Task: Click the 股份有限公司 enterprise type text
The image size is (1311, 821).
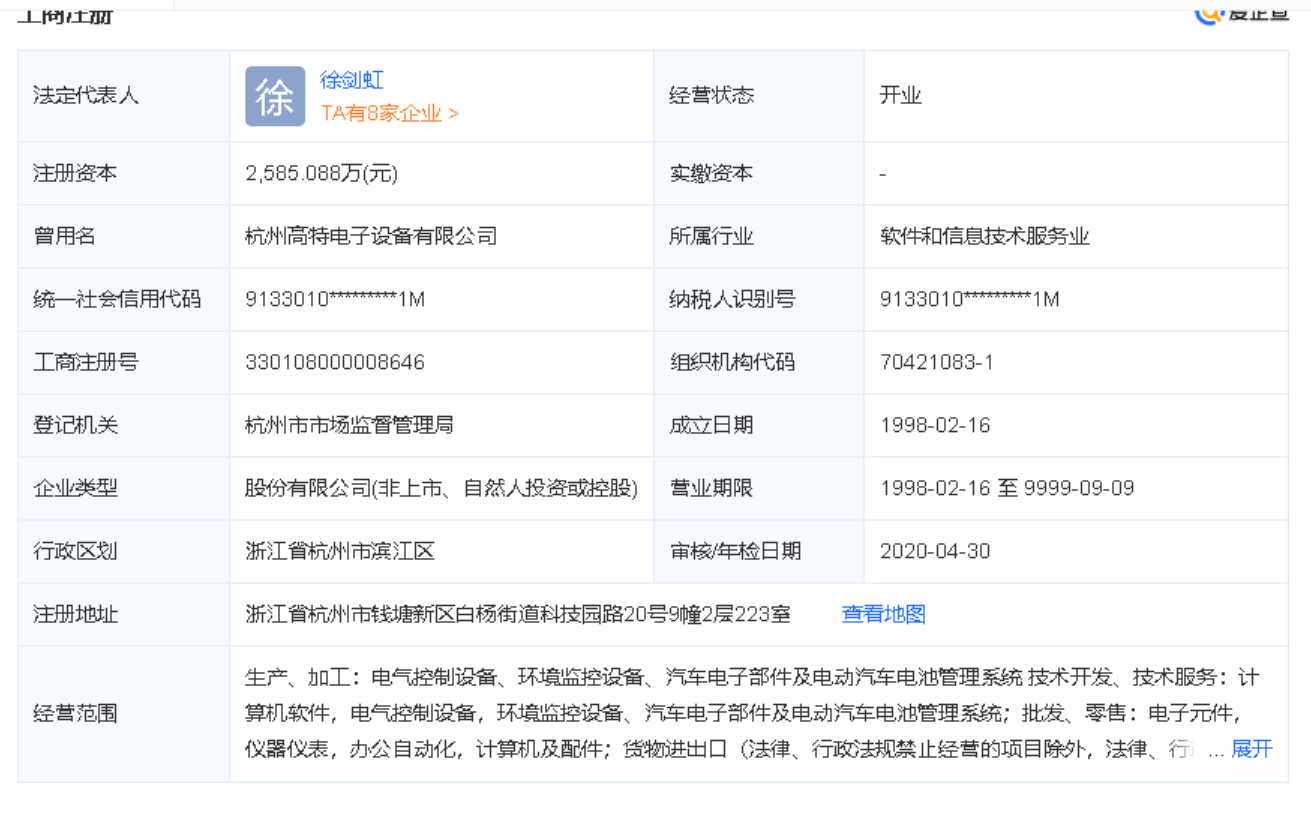Action: [x=441, y=488]
